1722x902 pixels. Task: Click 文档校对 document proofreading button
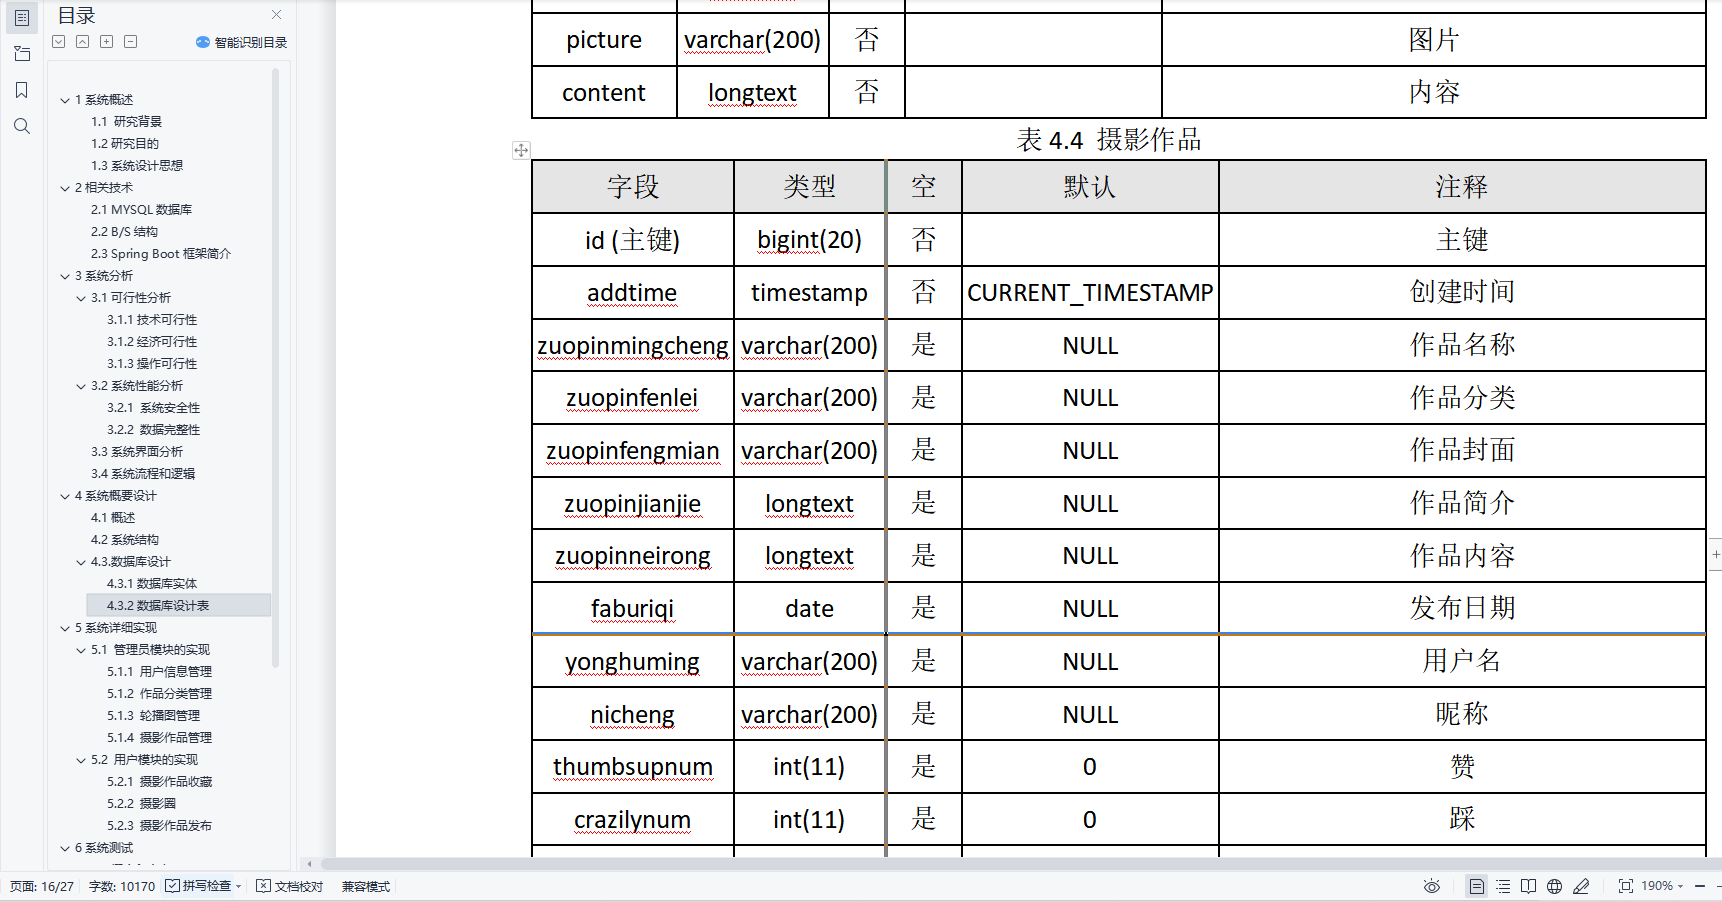click(290, 886)
